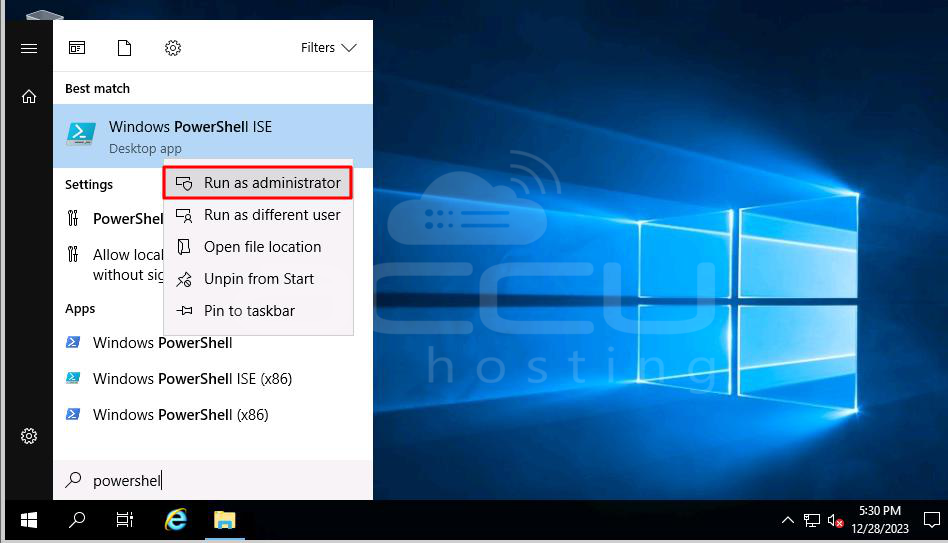Click the Best match heading
The height and width of the screenshot is (543, 948).
pos(97,88)
